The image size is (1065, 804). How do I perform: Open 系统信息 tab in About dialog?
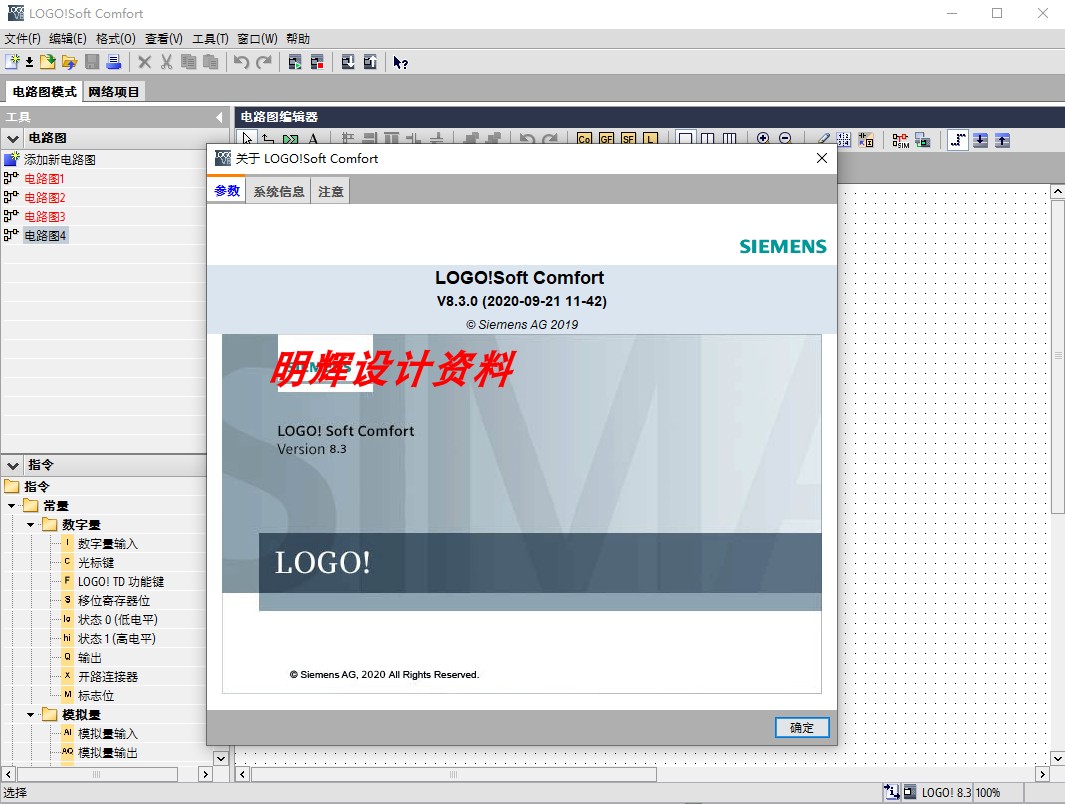[x=278, y=191]
